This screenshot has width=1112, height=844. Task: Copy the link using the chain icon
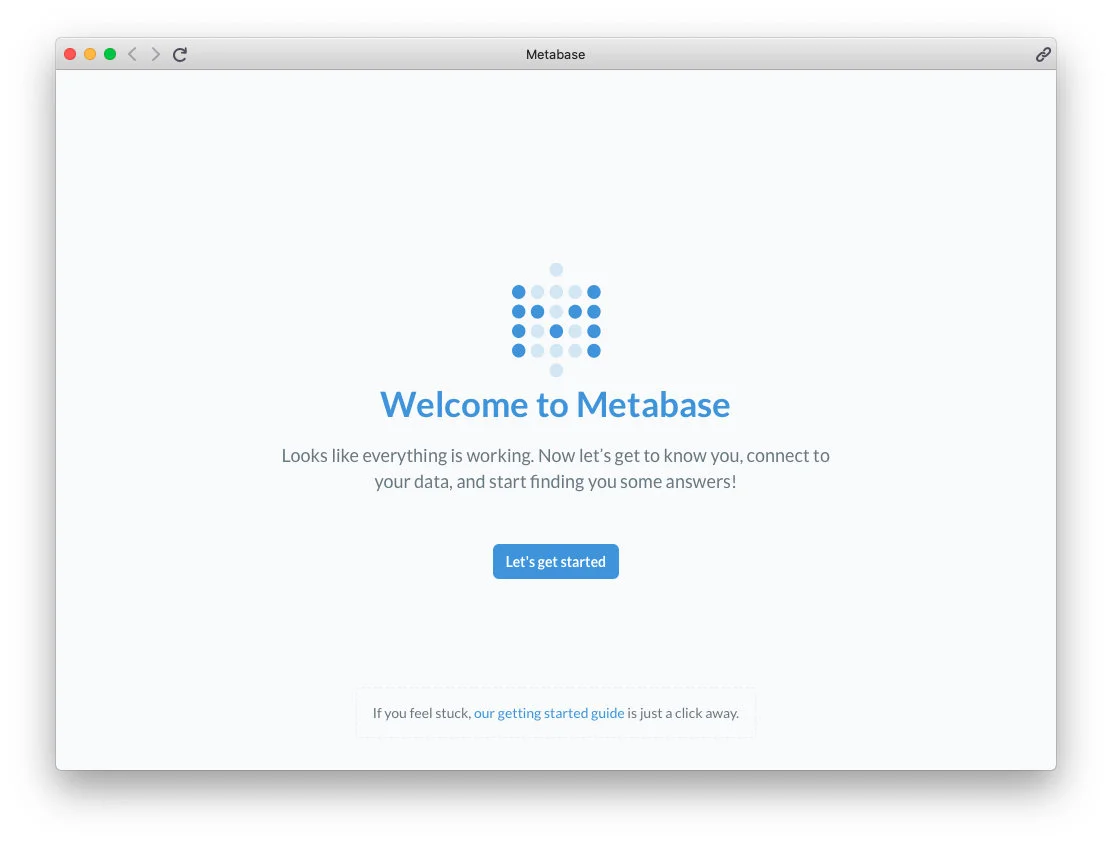(x=1042, y=55)
